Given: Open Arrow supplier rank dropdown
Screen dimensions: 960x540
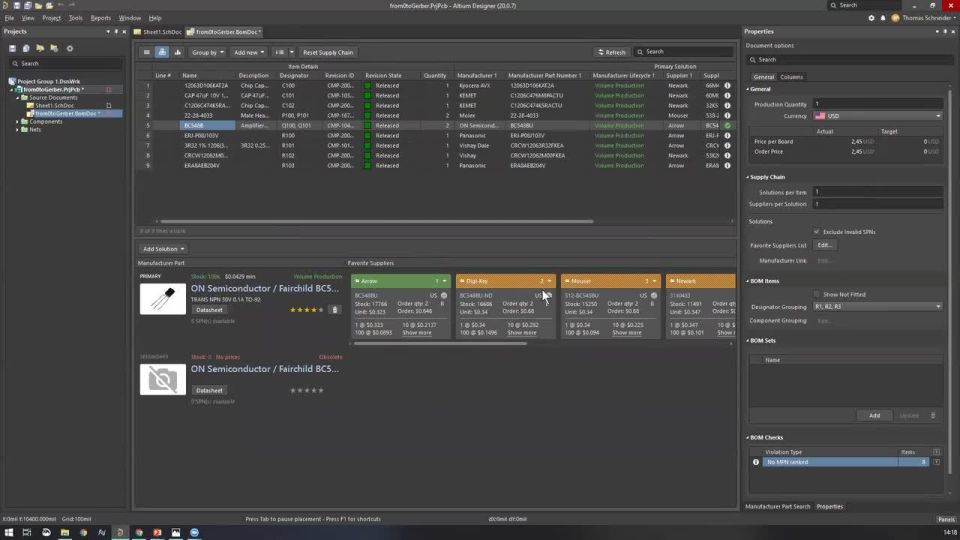Looking at the screenshot, I should 444,282.
